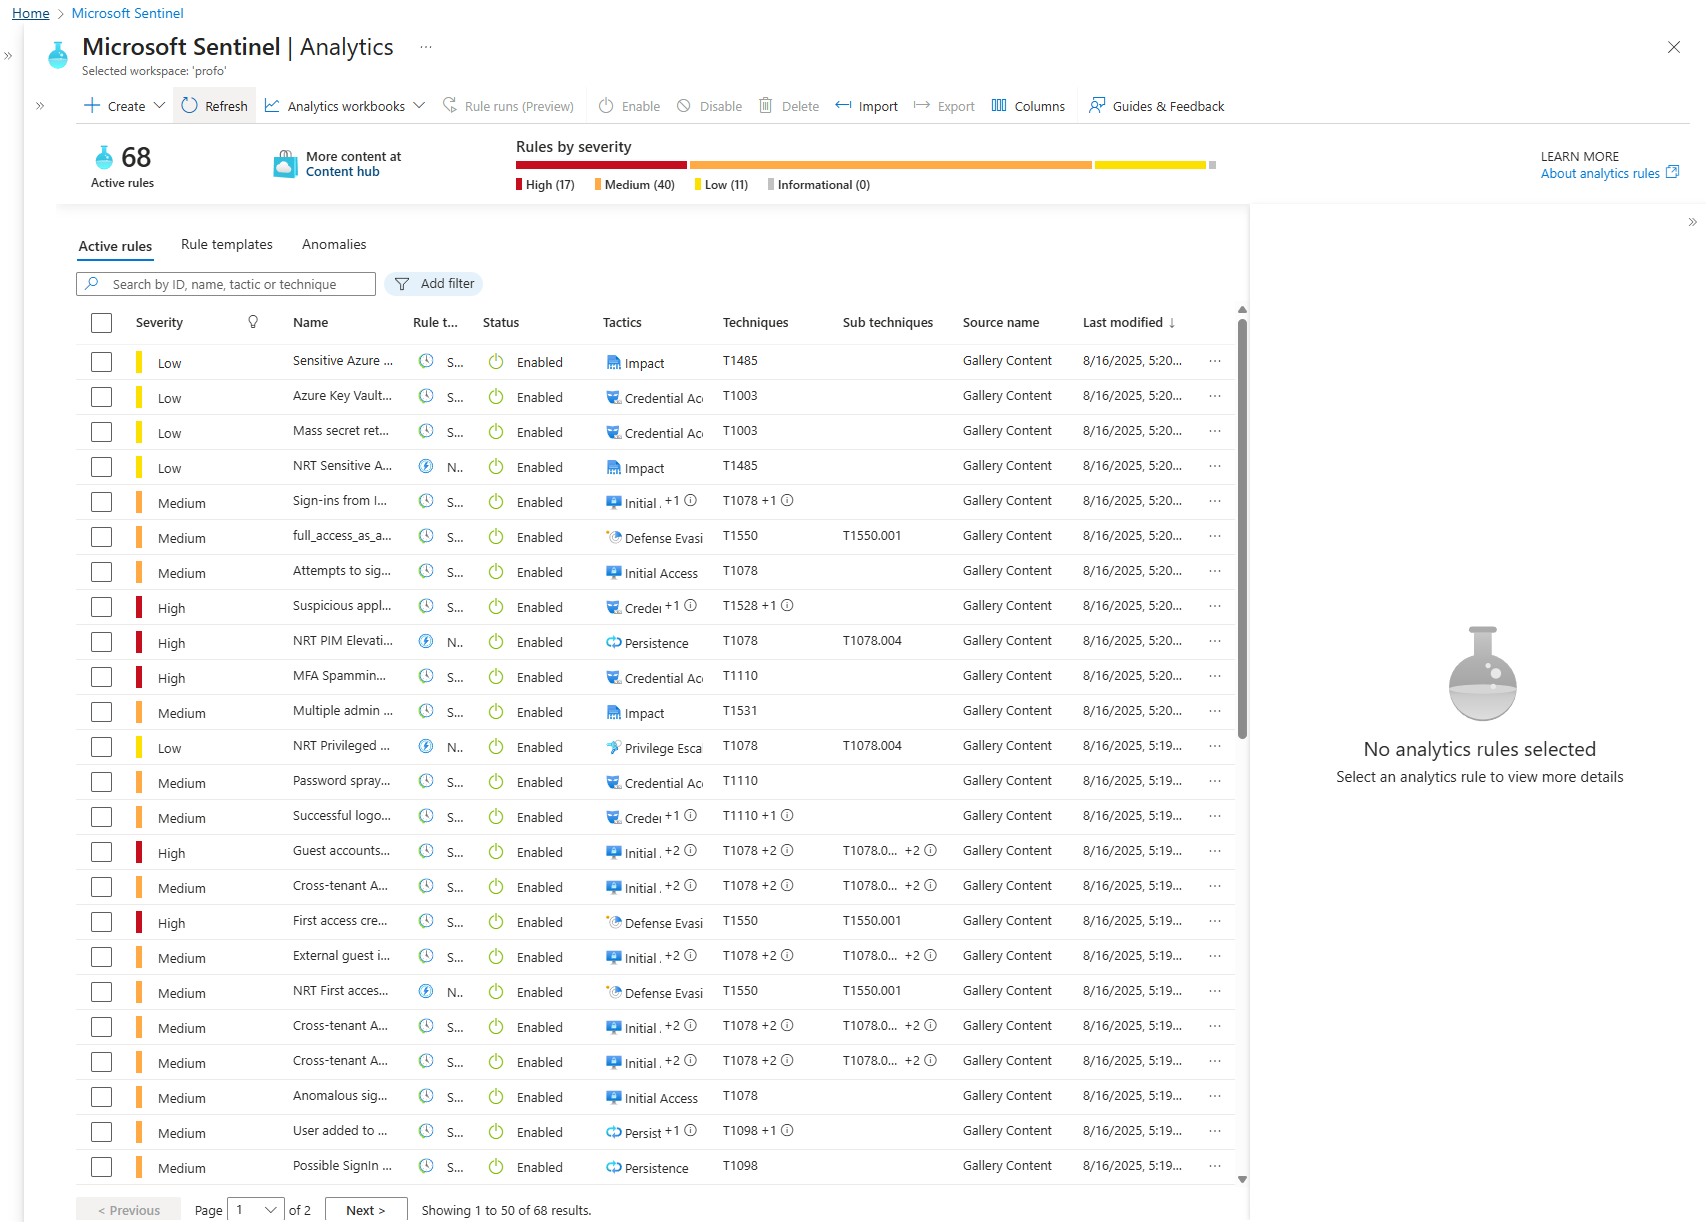This screenshot has height=1222, width=1706.
Task: Click the Disable icon in toolbar
Action: click(x=684, y=105)
